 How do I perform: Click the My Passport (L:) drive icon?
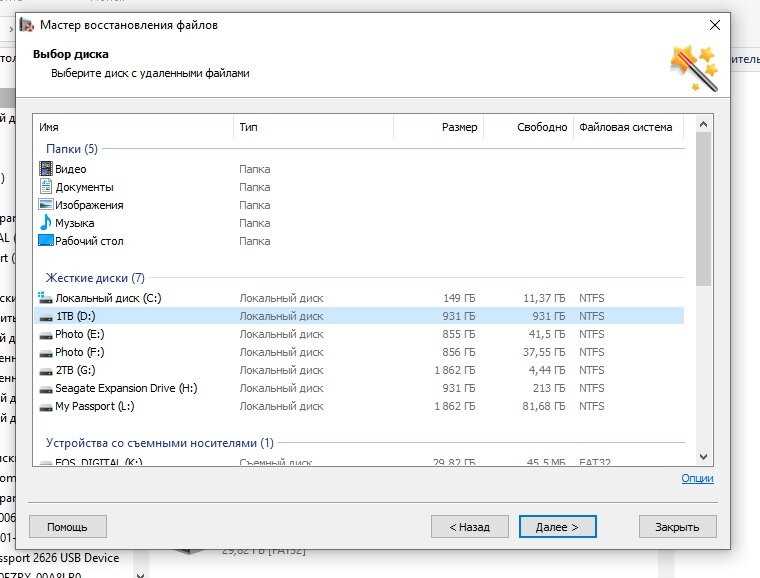[x=45, y=406]
